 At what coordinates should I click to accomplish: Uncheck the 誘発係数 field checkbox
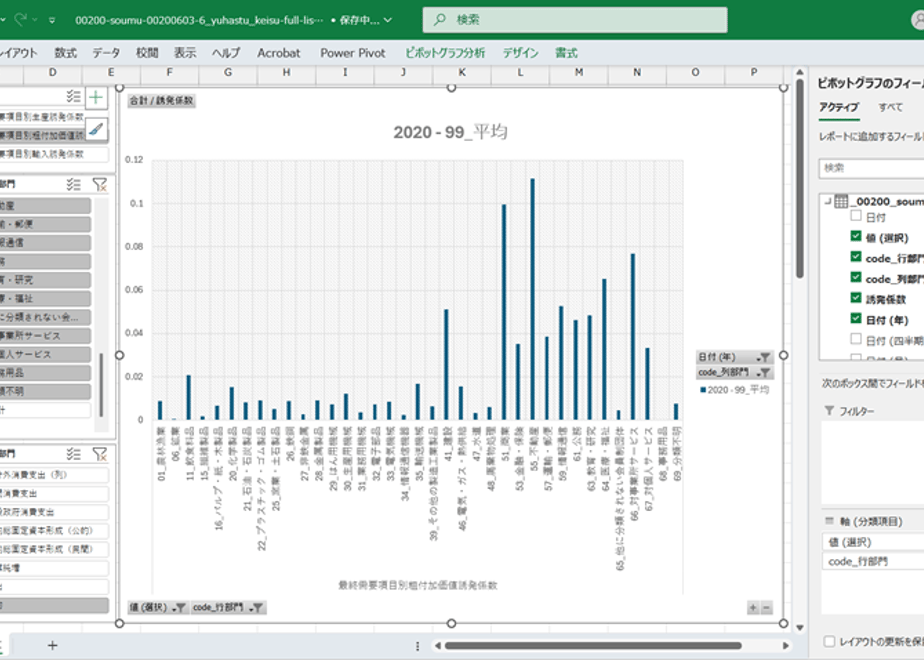pos(856,298)
